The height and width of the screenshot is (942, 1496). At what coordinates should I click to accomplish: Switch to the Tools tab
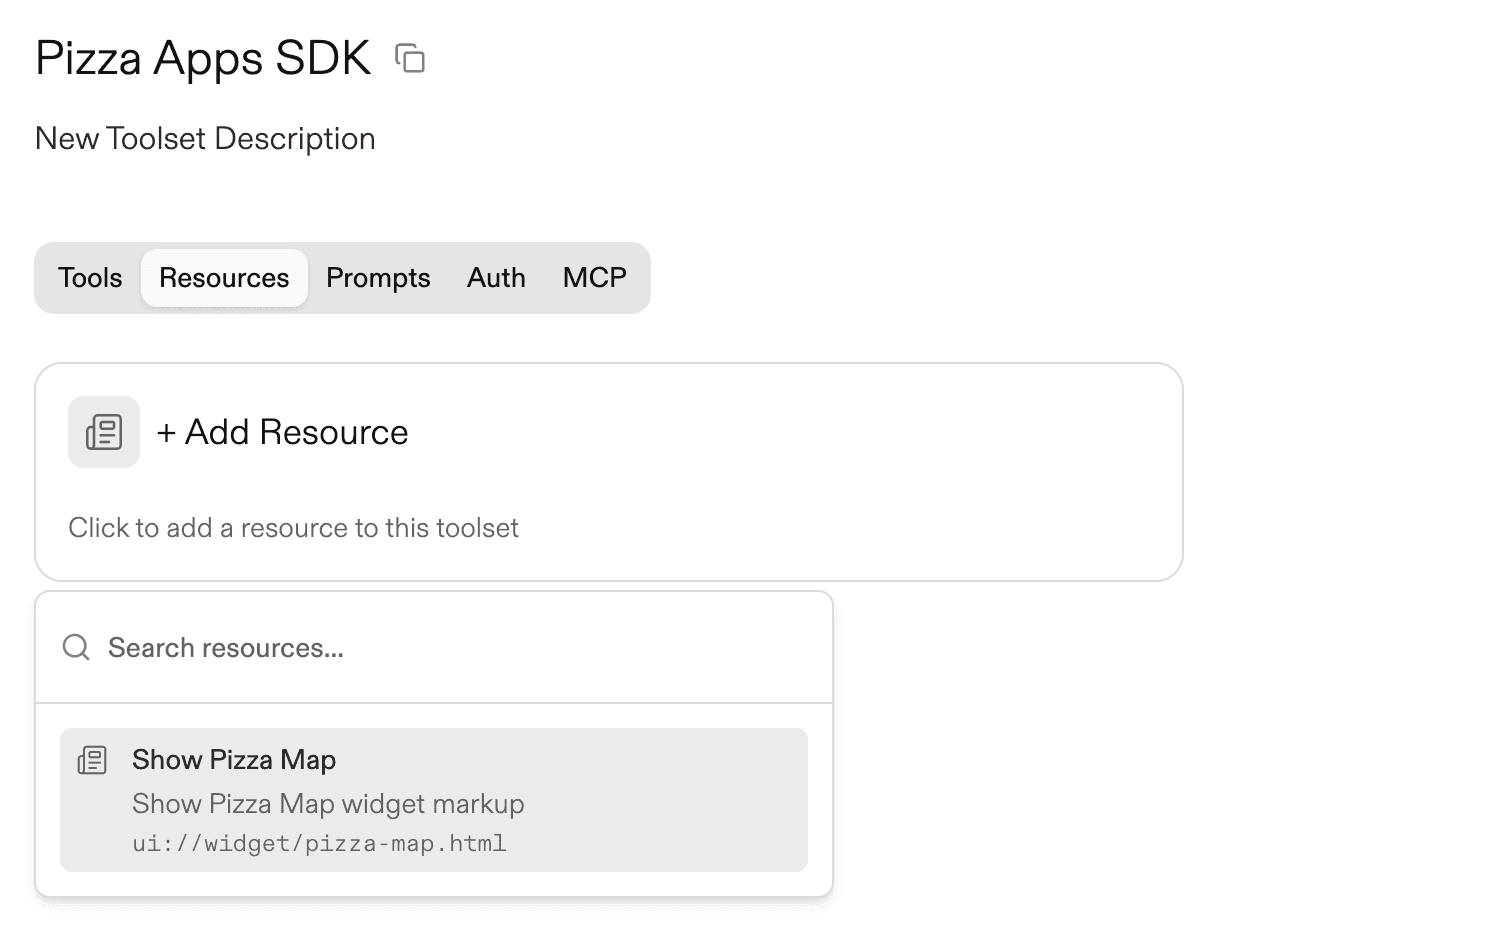point(89,278)
